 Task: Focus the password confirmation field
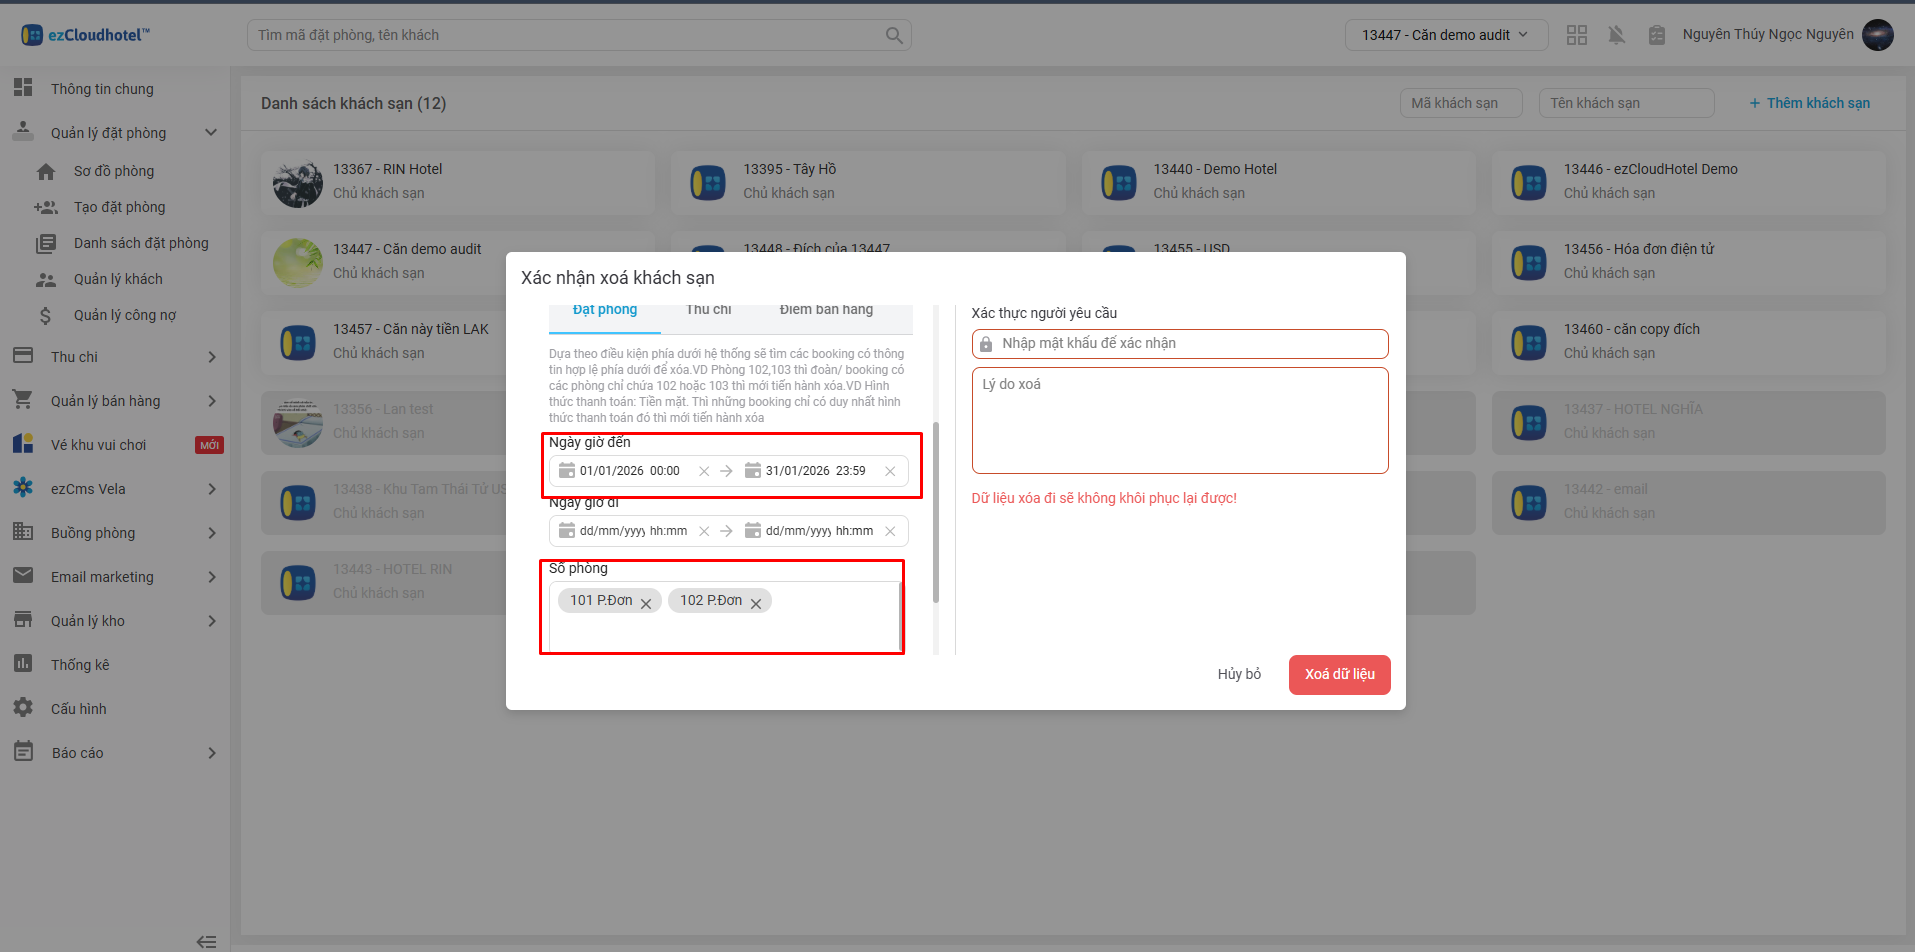click(x=1188, y=344)
